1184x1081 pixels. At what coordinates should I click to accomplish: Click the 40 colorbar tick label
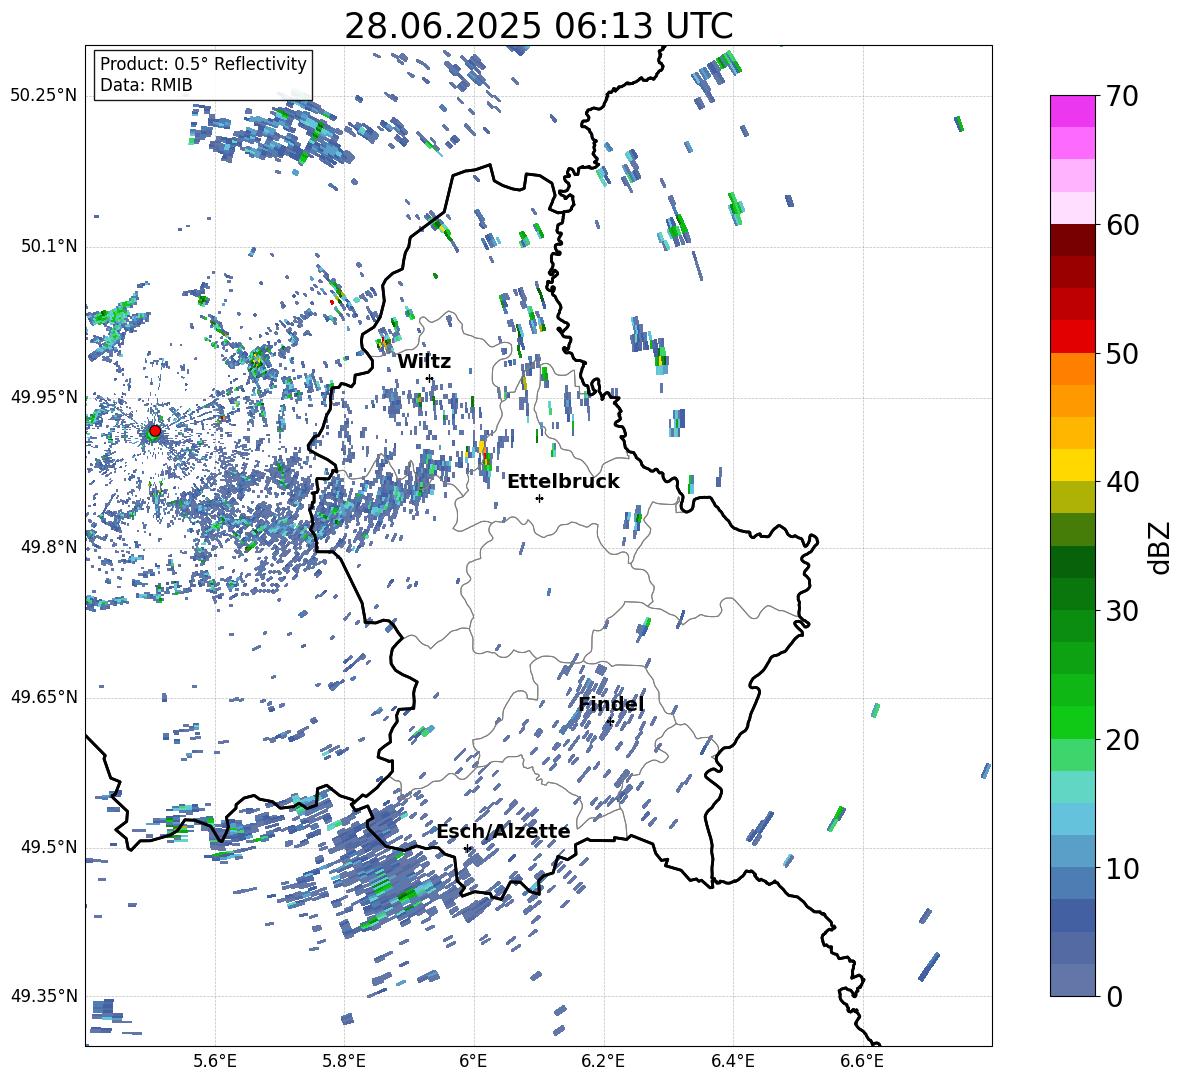(1122, 482)
